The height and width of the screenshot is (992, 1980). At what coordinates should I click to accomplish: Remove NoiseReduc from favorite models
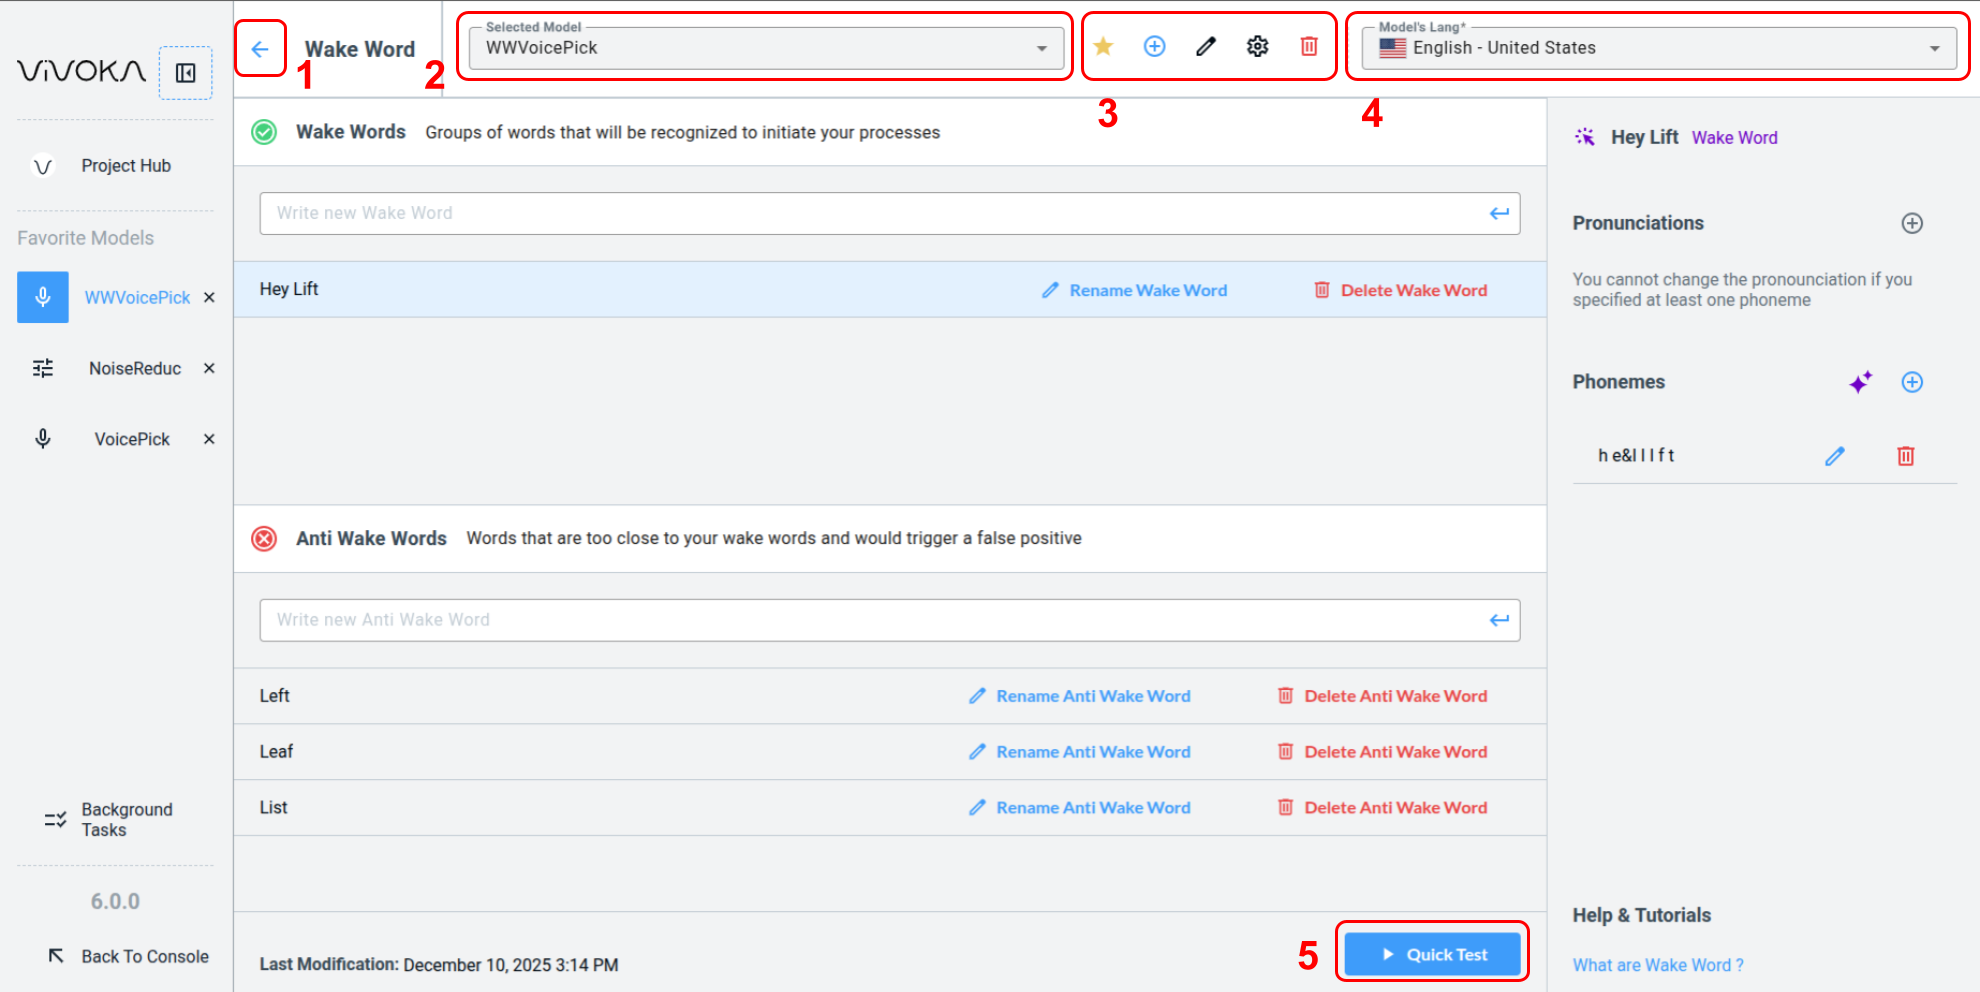(x=209, y=368)
